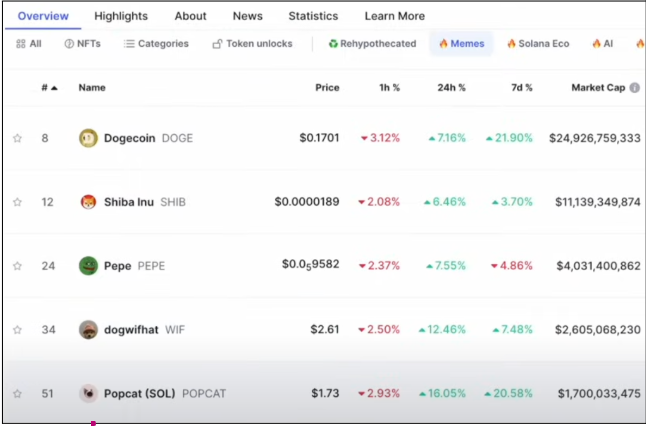Screen dimensions: 646x426
Task: Click dogwifhat price $2.61
Action: (x=325, y=329)
